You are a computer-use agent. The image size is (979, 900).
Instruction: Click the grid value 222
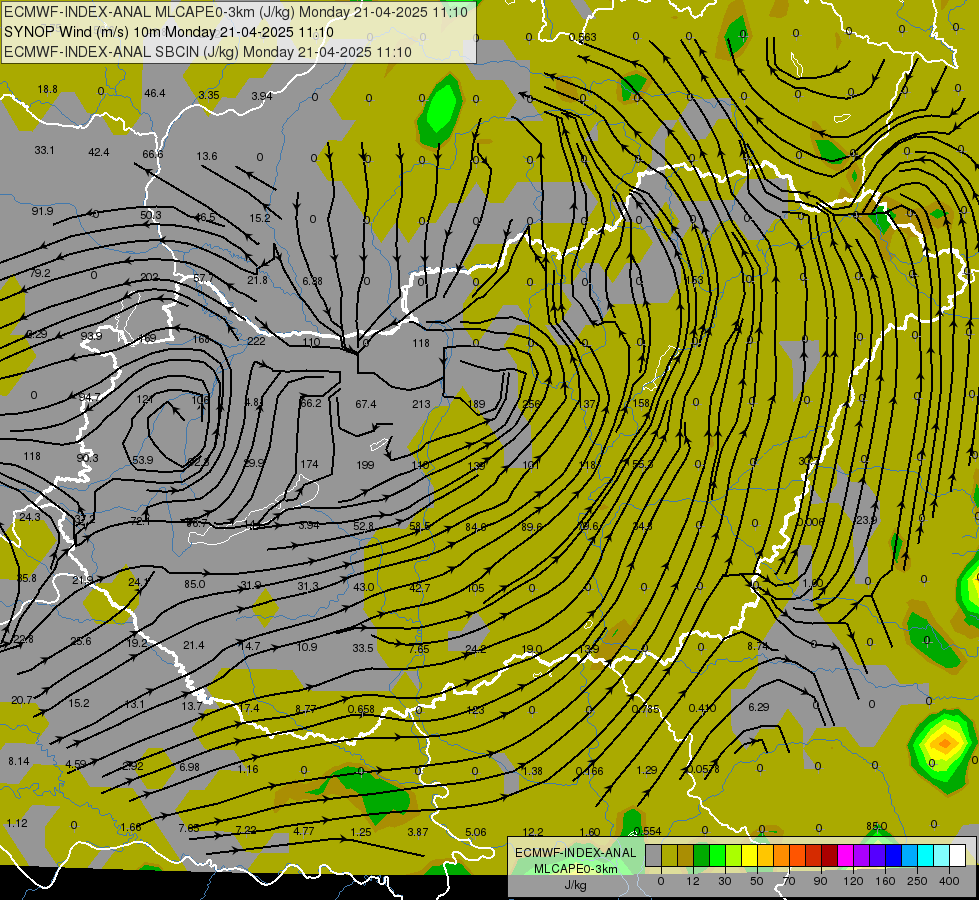(x=256, y=341)
